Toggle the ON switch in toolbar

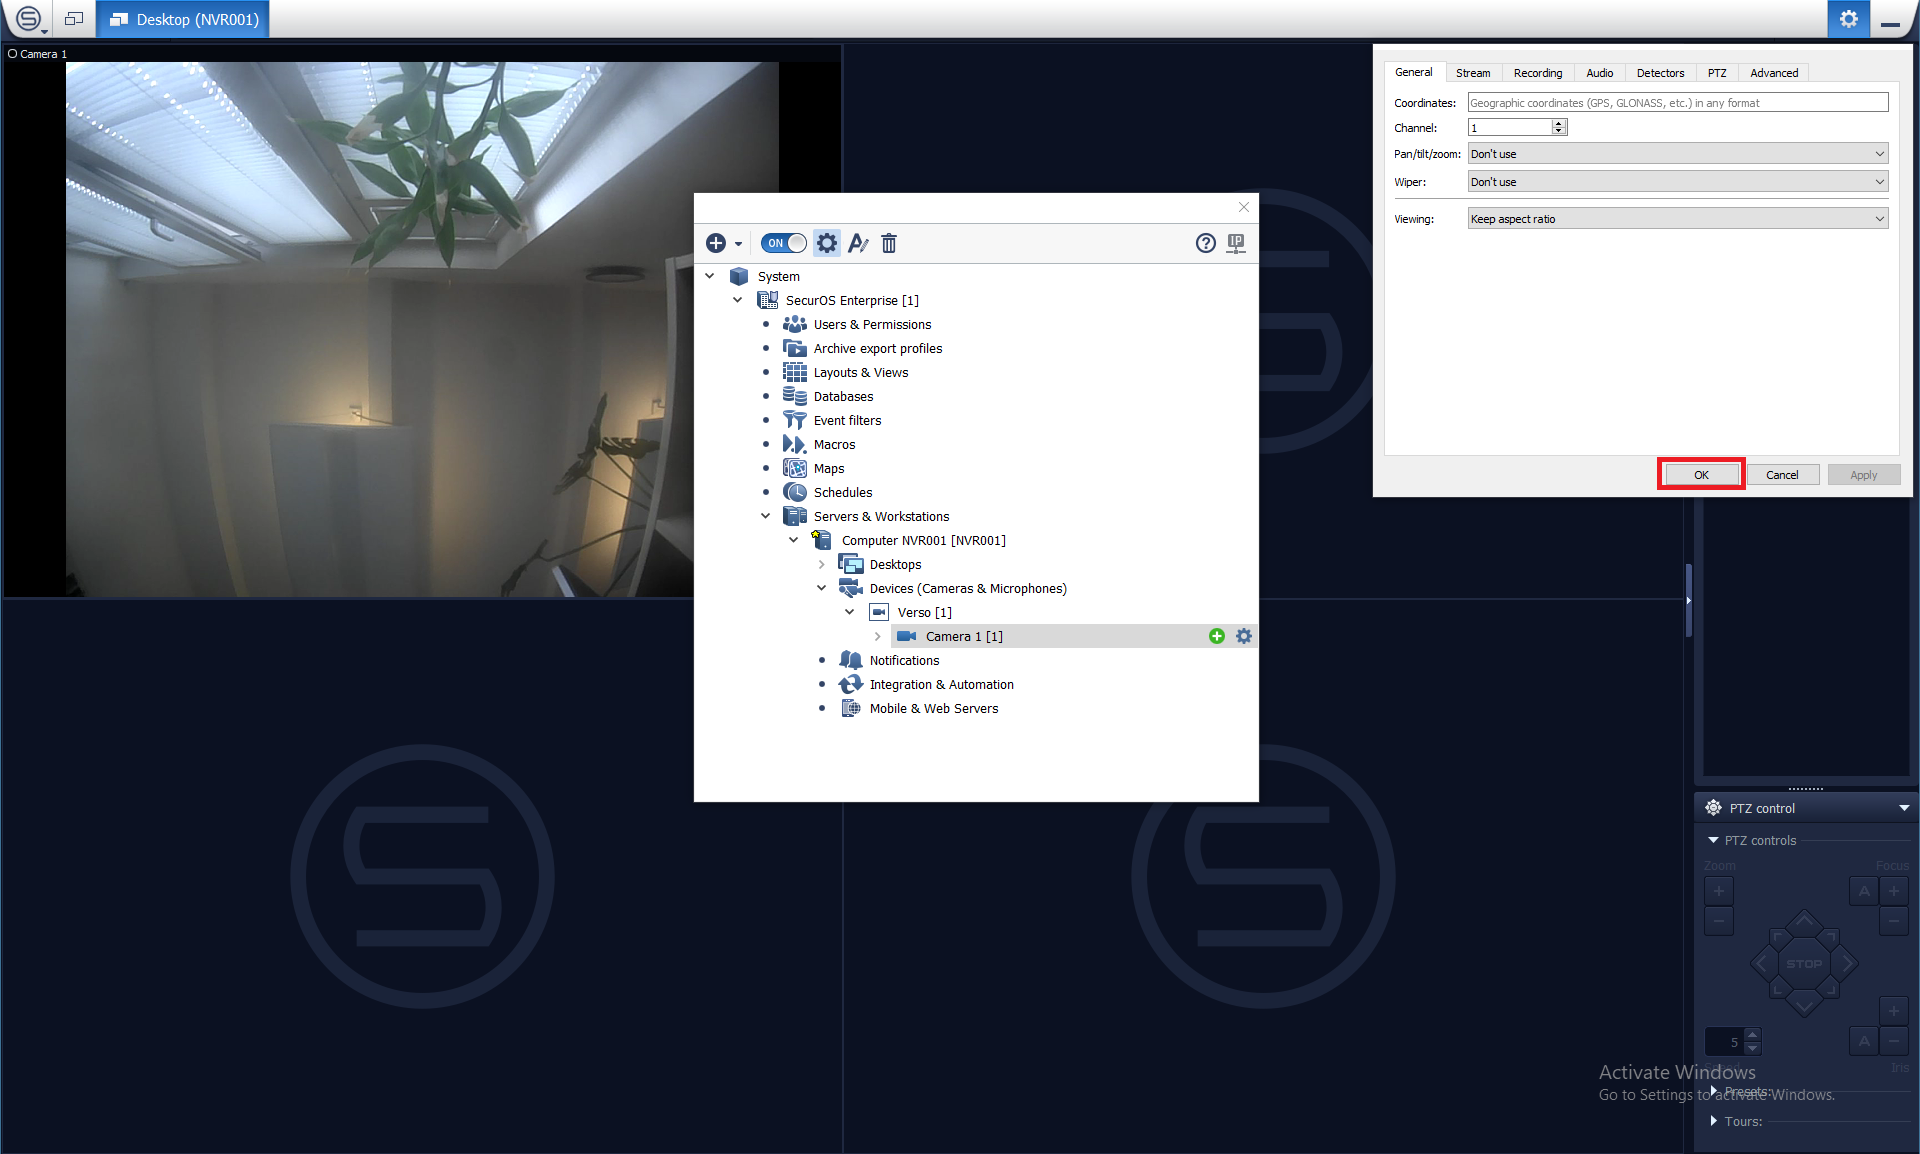tap(783, 243)
